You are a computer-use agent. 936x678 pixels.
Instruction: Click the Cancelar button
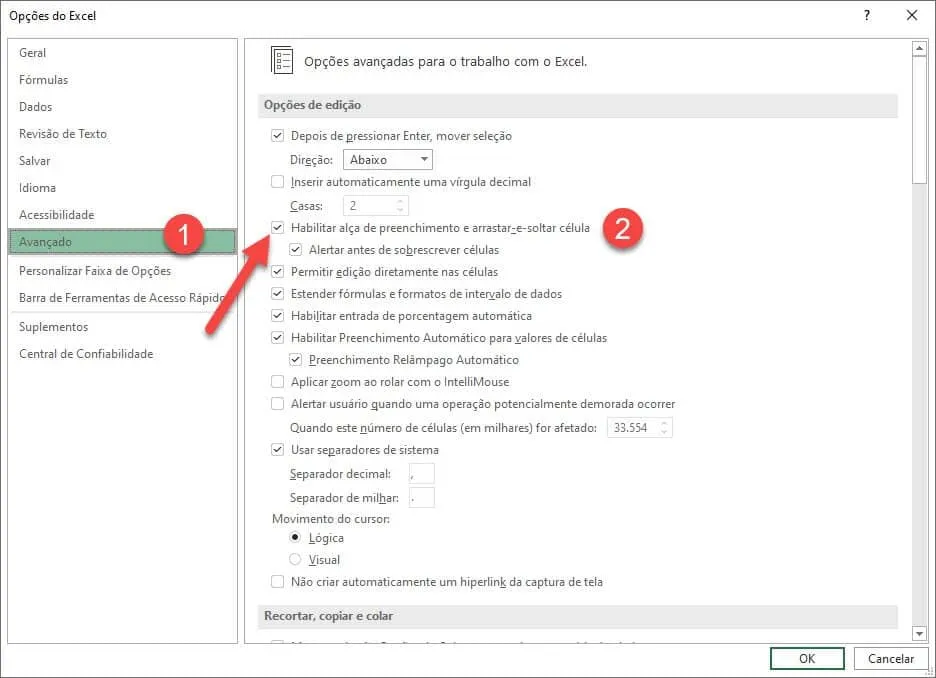point(891,658)
